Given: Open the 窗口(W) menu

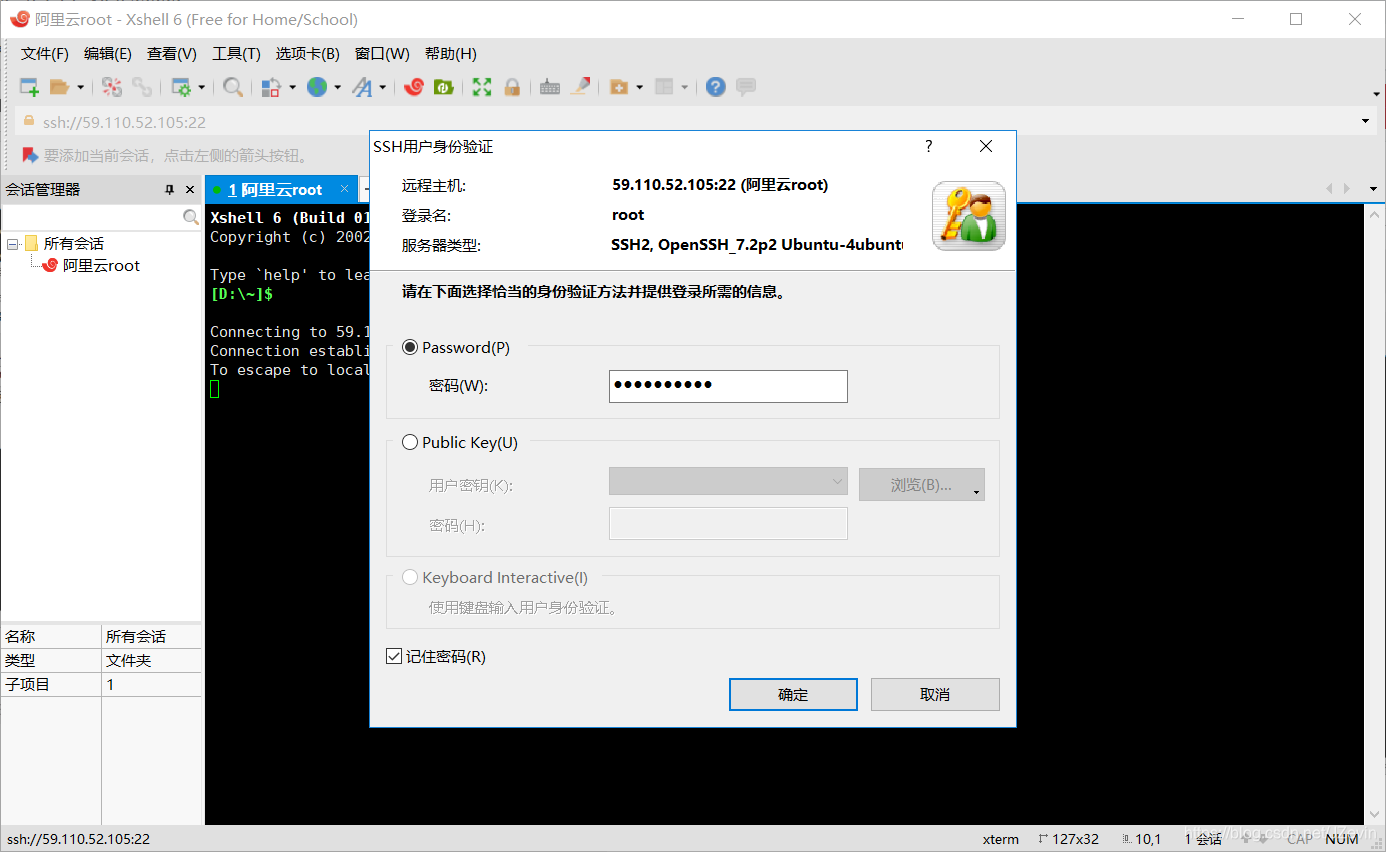Looking at the screenshot, I should (x=382, y=54).
